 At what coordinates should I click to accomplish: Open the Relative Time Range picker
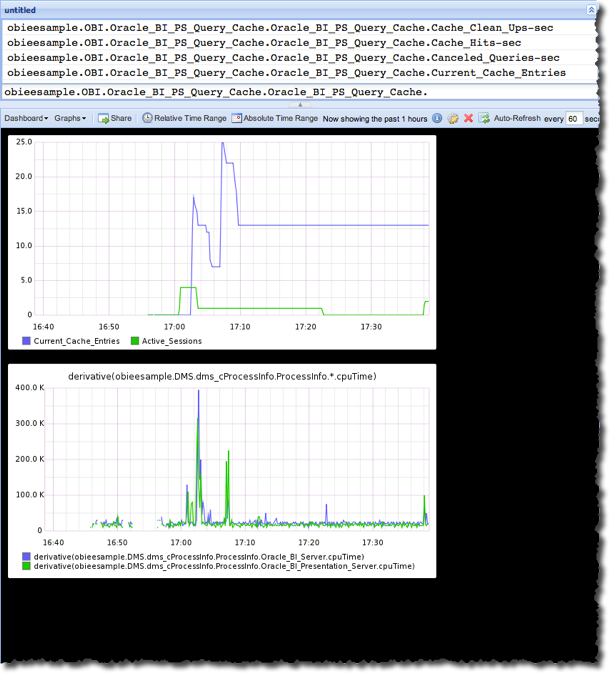pos(184,118)
